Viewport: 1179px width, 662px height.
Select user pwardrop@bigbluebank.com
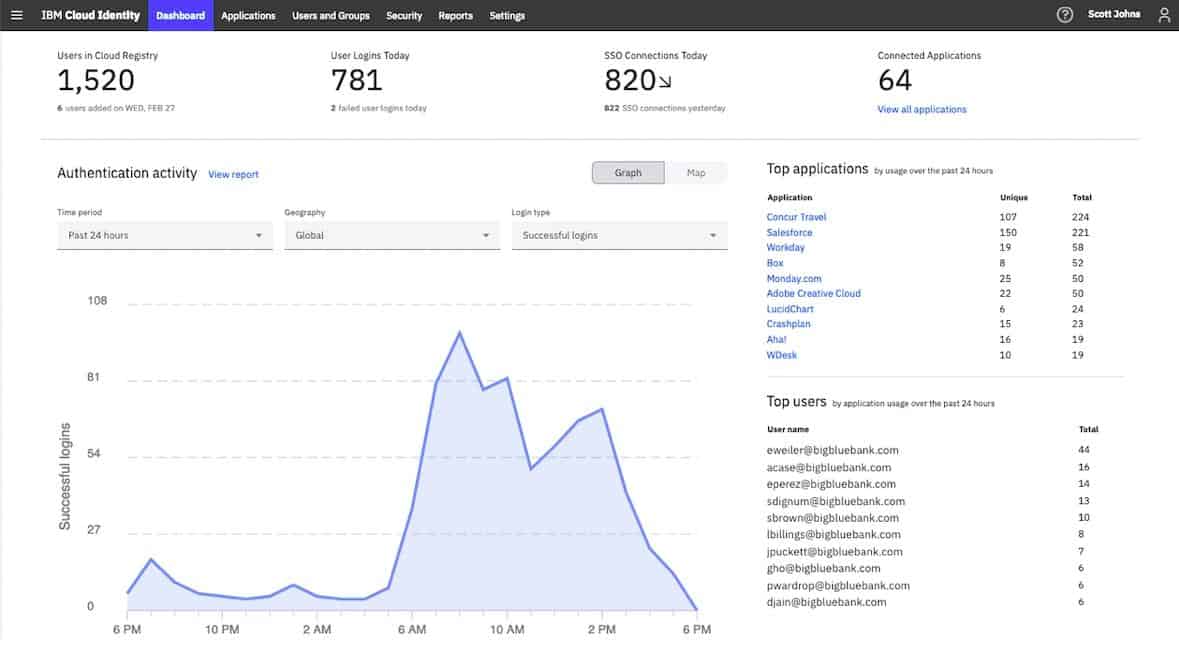[x=838, y=585]
